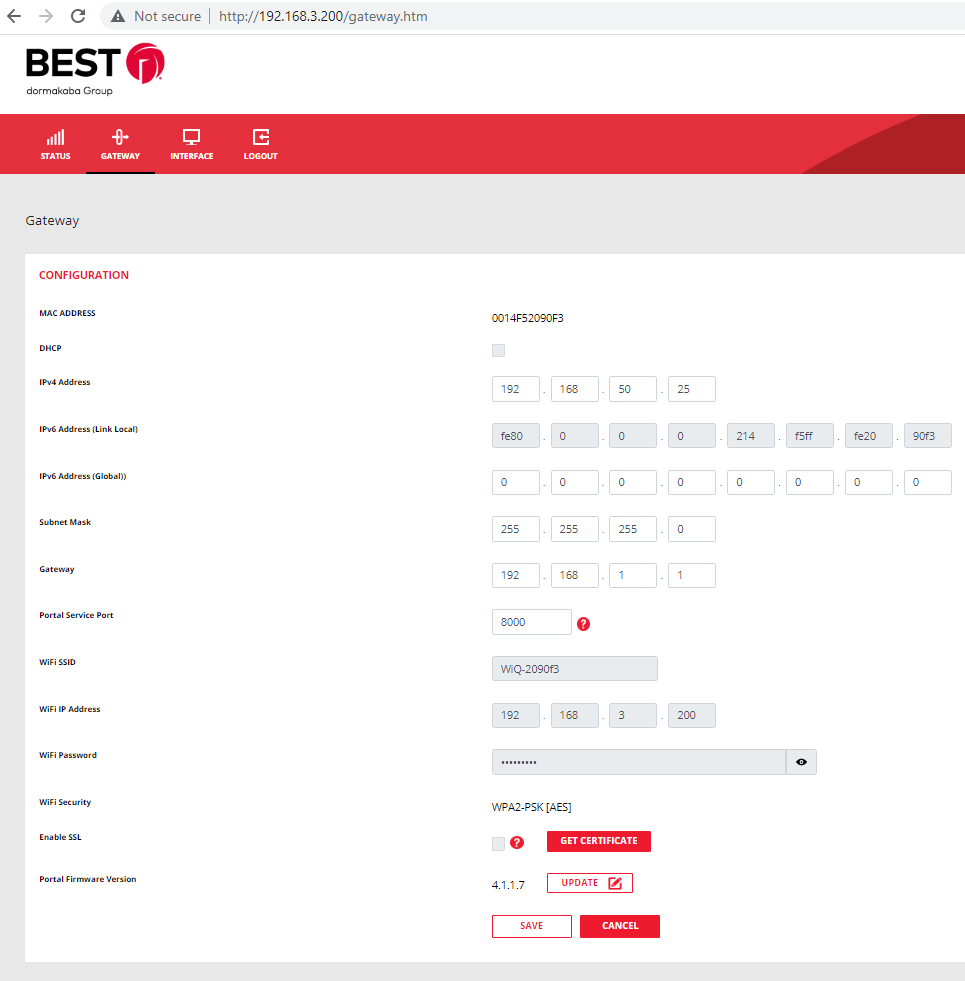Select the last Gateway octet field
The image size is (965, 981).
pyautogui.click(x=691, y=575)
